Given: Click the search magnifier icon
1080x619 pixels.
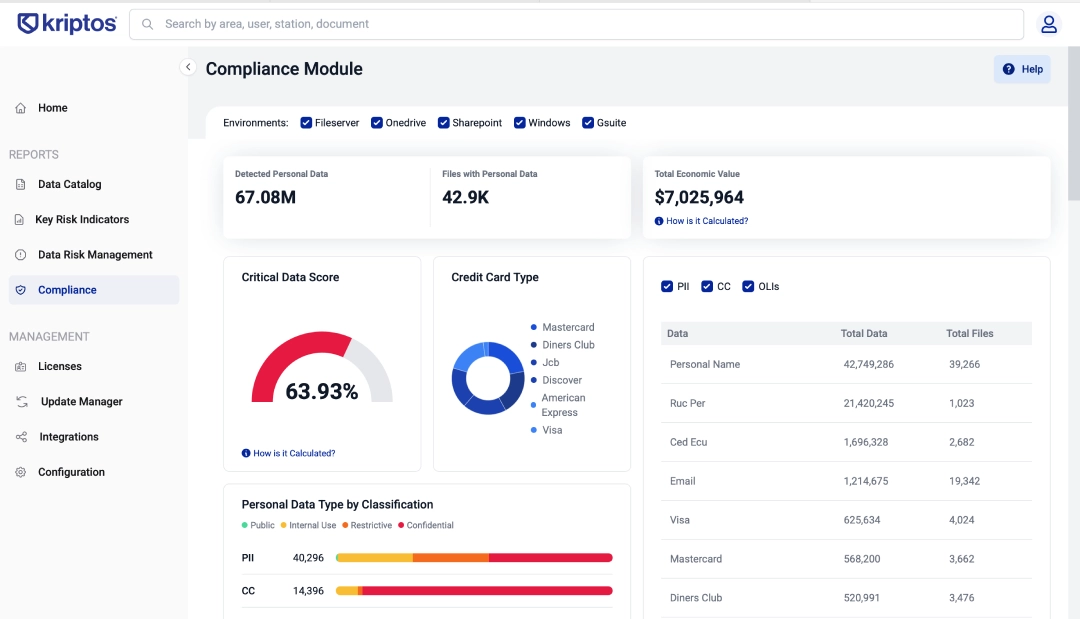Looking at the screenshot, I should point(147,23).
